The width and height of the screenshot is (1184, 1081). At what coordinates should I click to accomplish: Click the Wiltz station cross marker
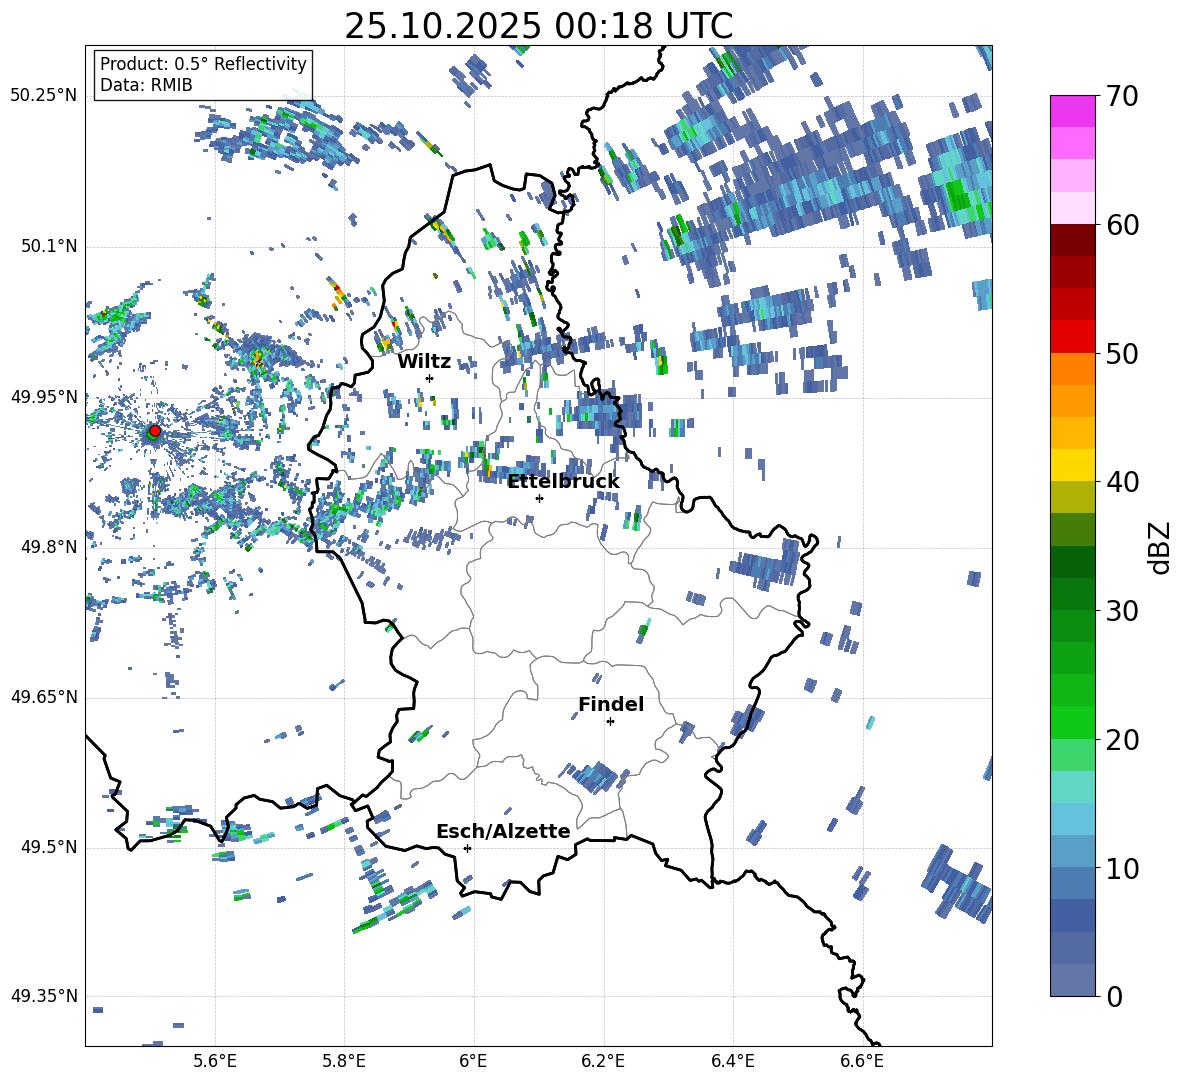pyautogui.click(x=430, y=378)
